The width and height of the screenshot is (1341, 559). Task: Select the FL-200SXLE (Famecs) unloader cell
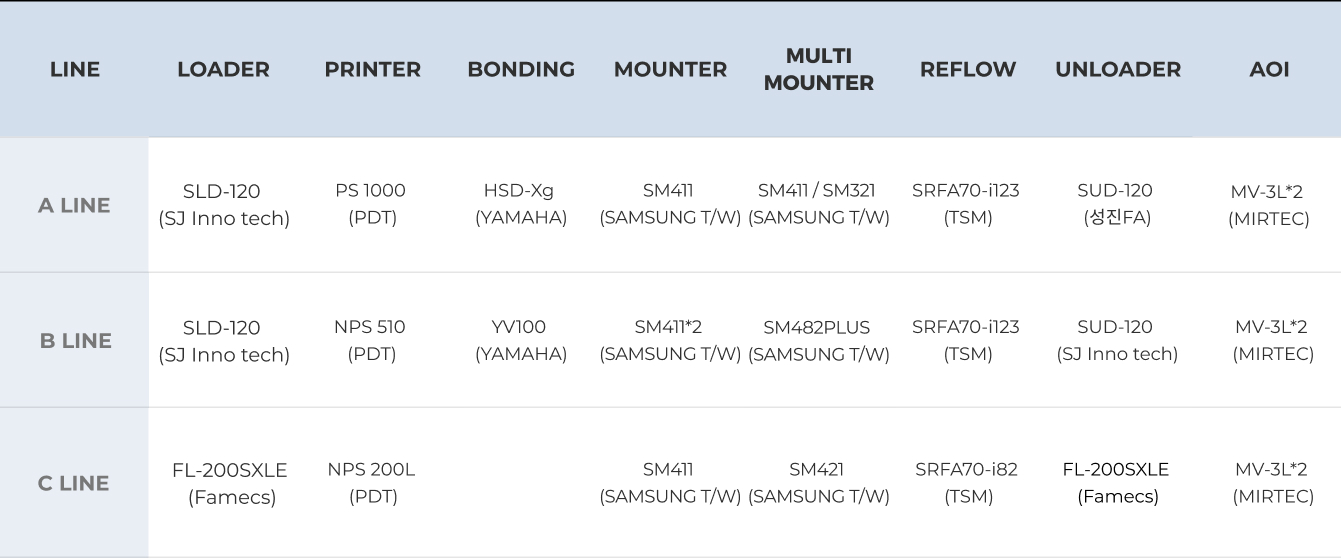point(1116,482)
